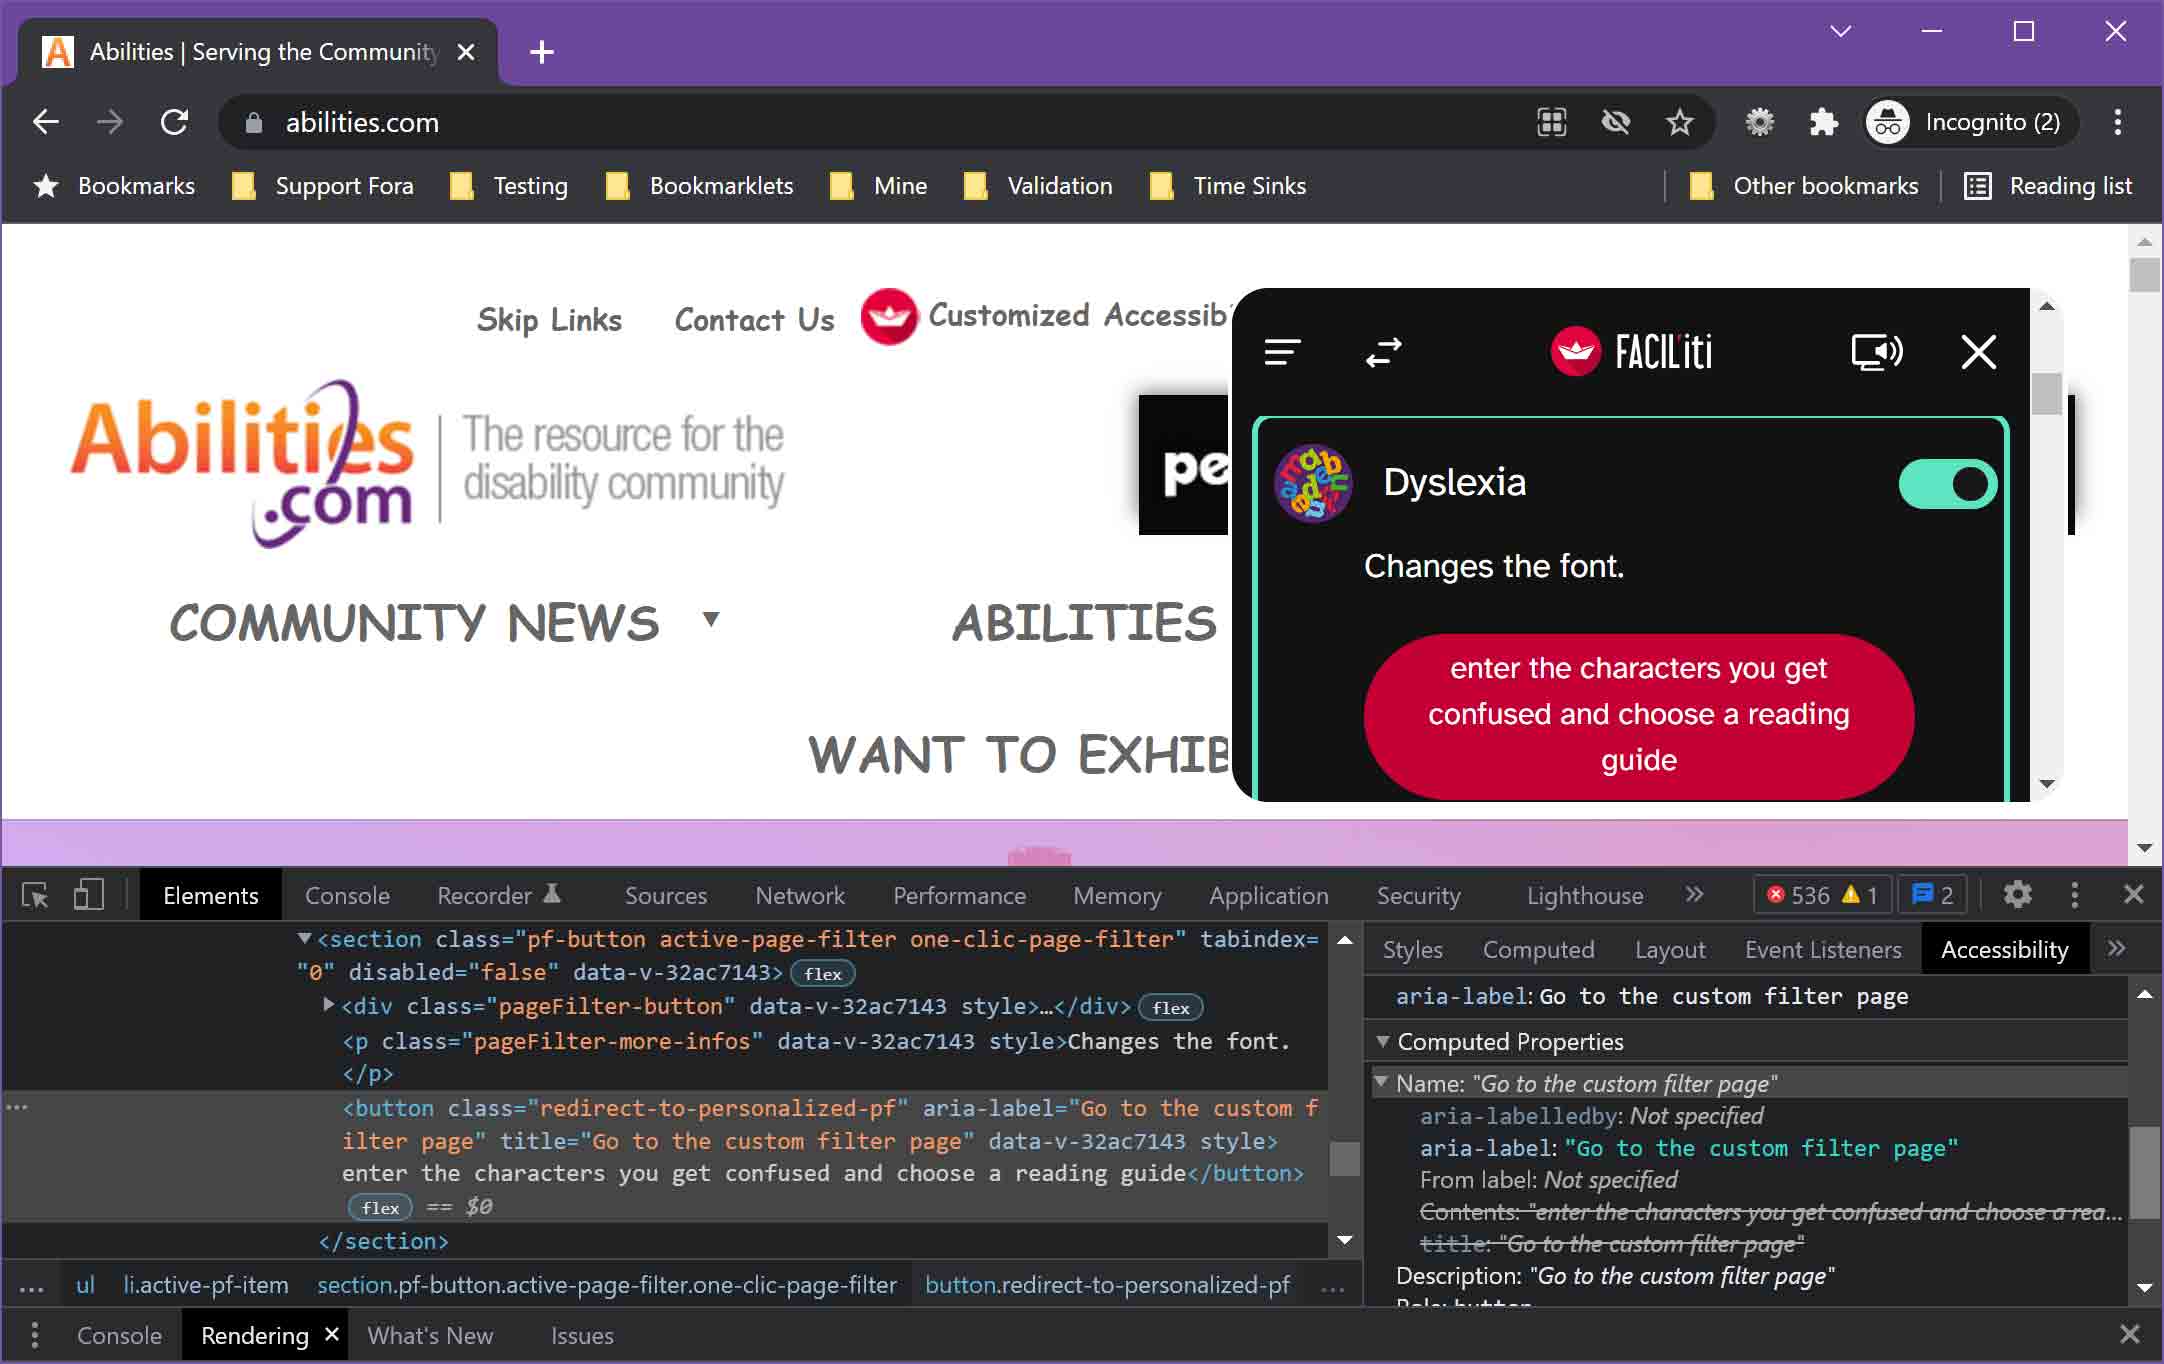
Task: Expand the div pageFilter-button node
Action: (x=329, y=1005)
